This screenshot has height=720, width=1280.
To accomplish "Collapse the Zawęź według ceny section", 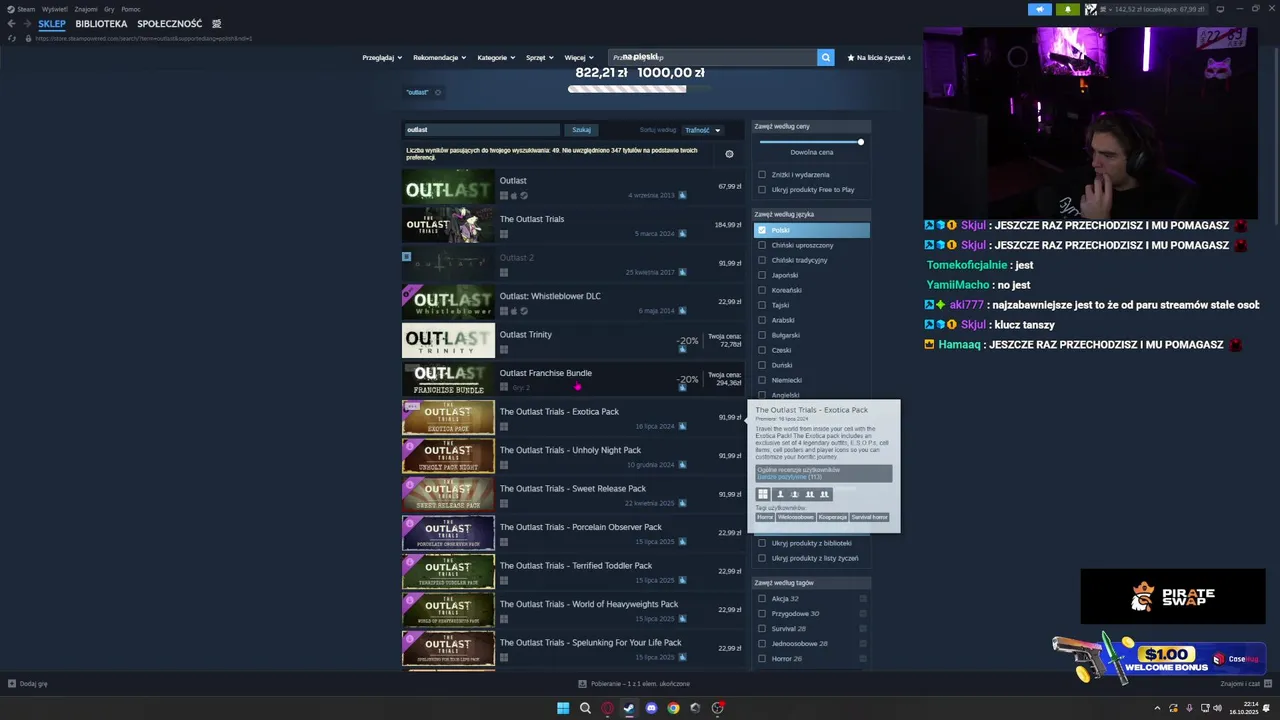I will [x=812, y=127].
